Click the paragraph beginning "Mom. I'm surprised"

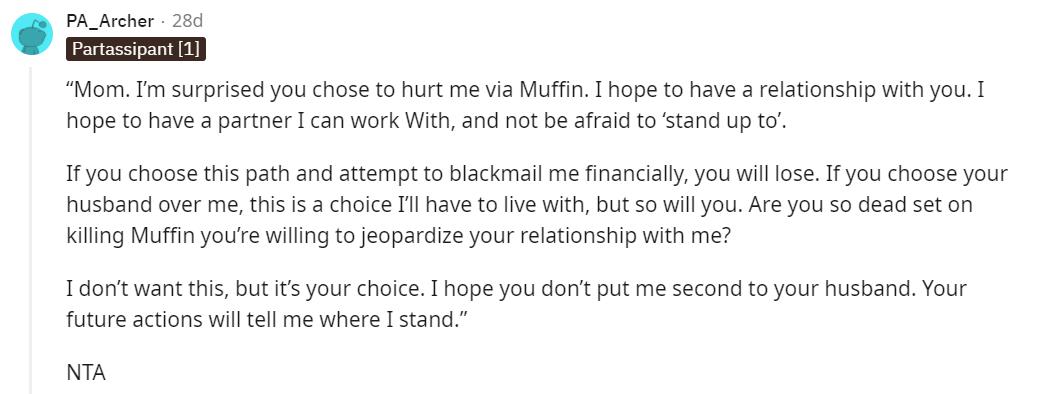pyautogui.click(x=525, y=106)
